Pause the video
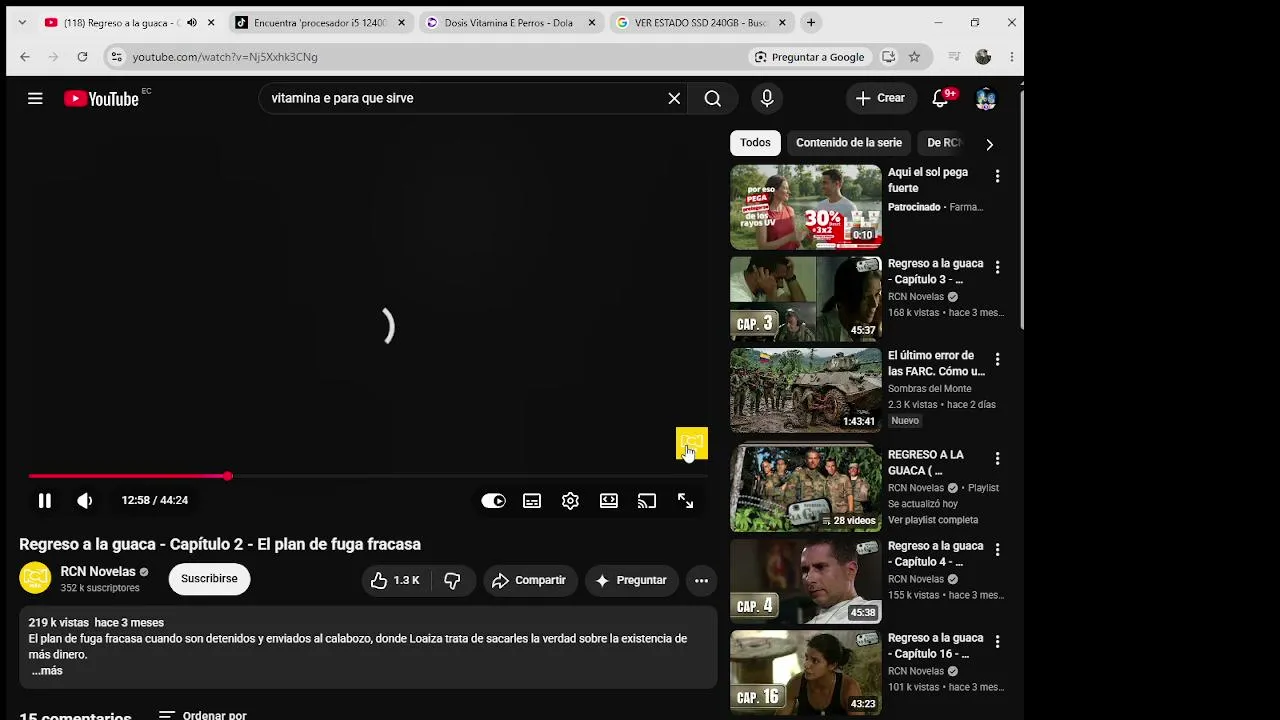This screenshot has height=720, width=1280. (45, 500)
